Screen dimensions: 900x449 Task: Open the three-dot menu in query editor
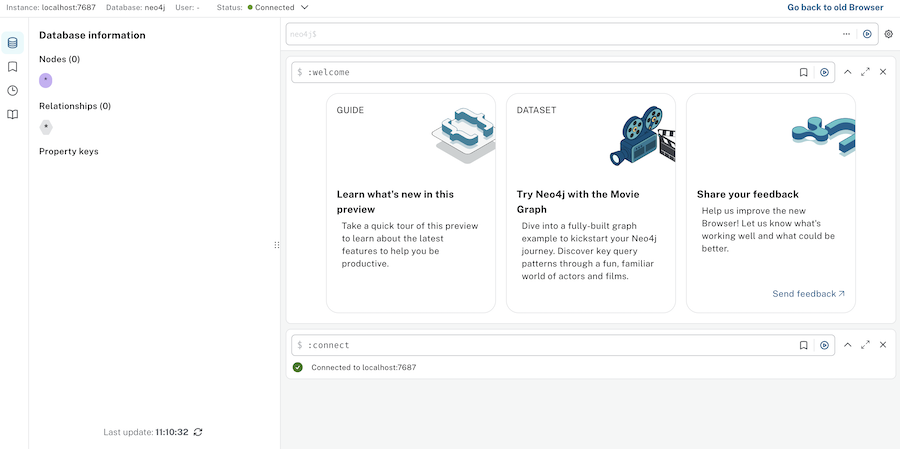point(847,34)
